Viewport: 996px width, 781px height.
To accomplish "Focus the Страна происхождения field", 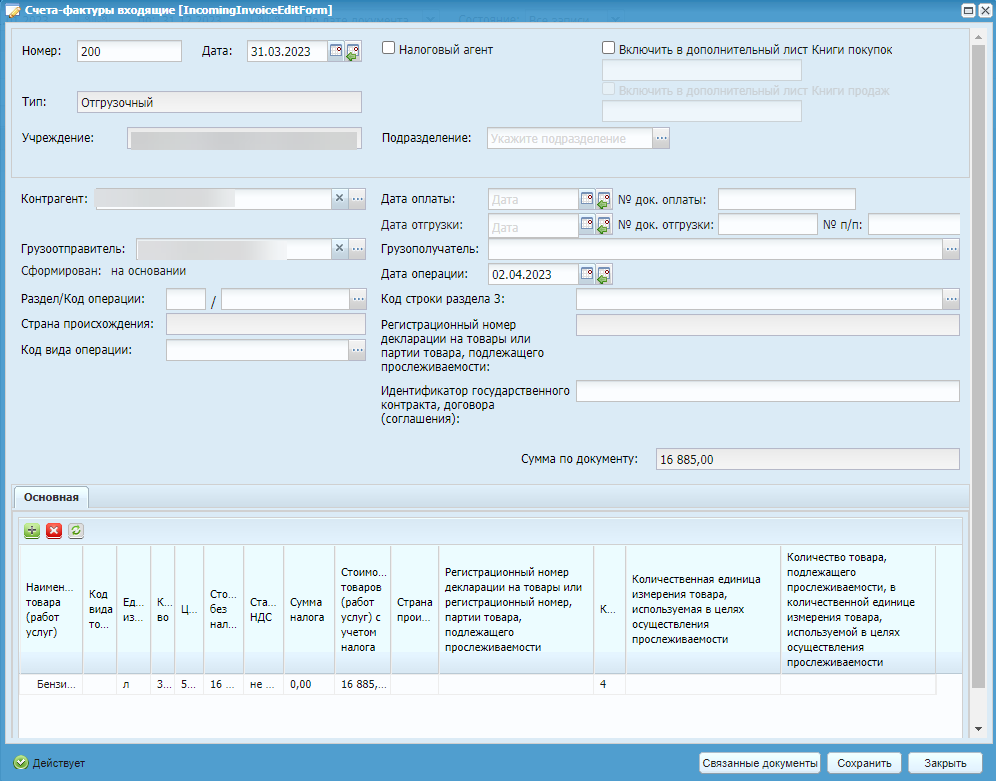I will pos(266,324).
